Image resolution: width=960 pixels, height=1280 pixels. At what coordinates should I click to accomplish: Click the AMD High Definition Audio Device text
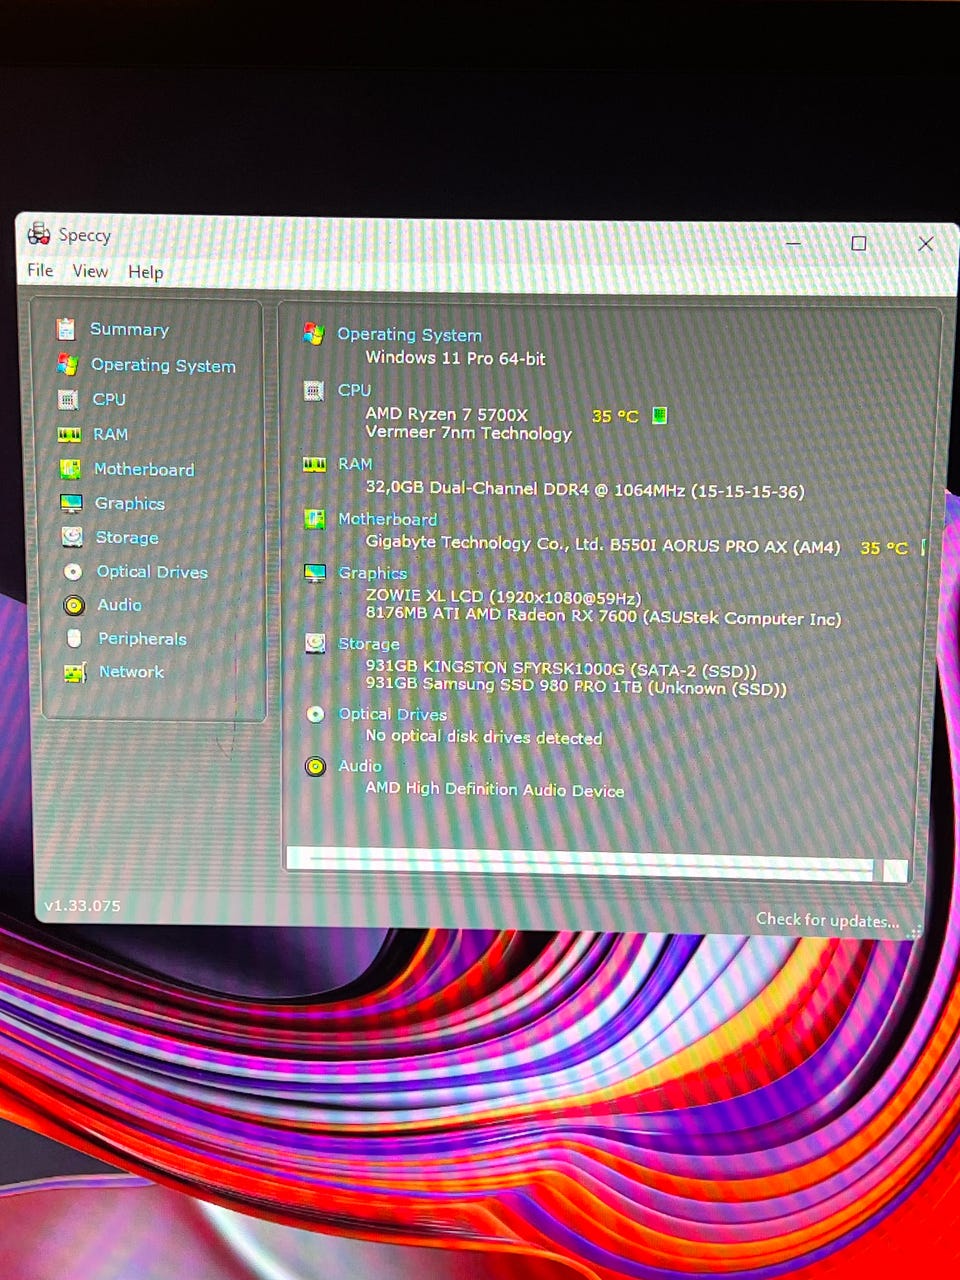click(x=494, y=789)
